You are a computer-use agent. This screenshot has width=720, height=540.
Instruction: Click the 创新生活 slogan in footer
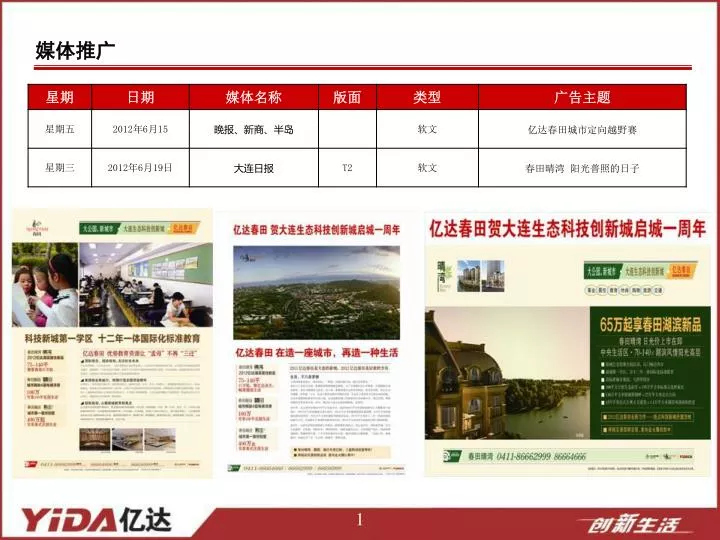634,524
